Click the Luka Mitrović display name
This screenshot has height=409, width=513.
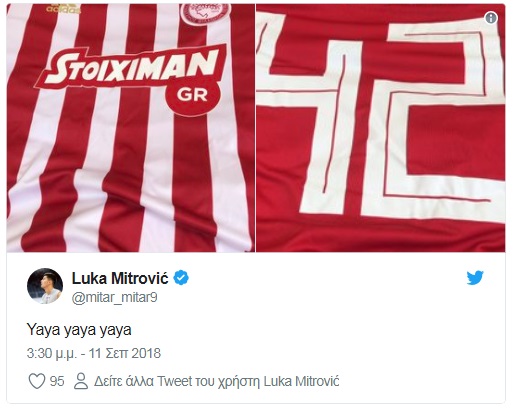tap(120, 278)
